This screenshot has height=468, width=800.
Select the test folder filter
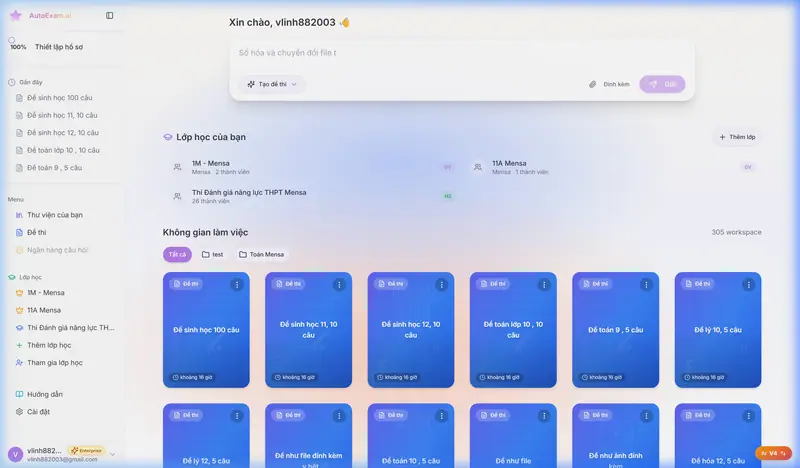coord(212,254)
